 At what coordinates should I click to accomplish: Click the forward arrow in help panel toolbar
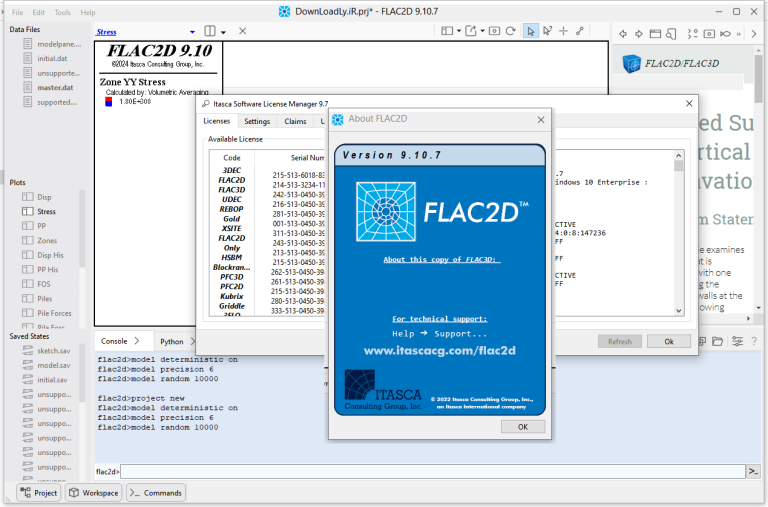pyautogui.click(x=639, y=34)
